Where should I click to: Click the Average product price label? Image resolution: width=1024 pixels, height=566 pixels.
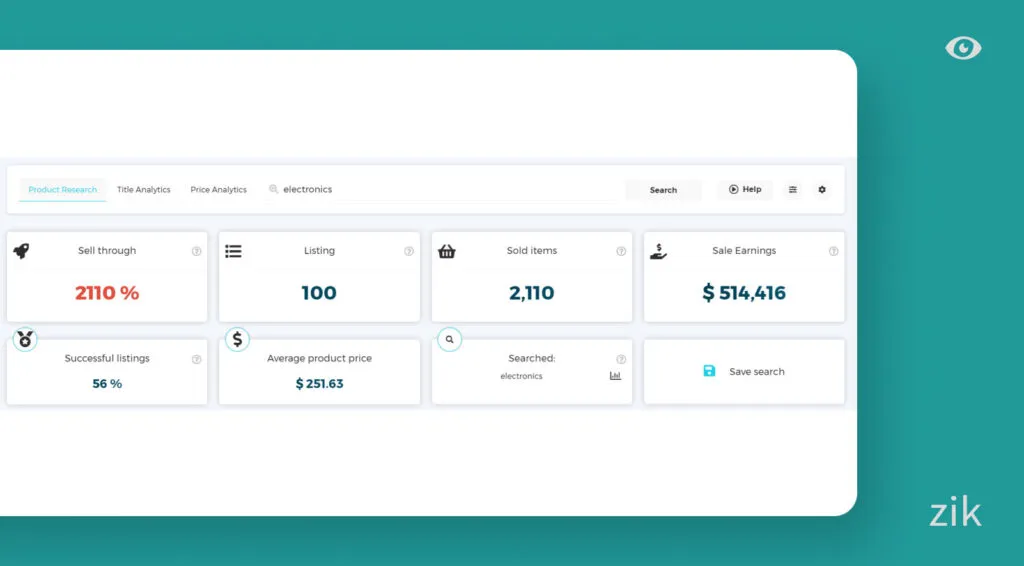tap(319, 358)
